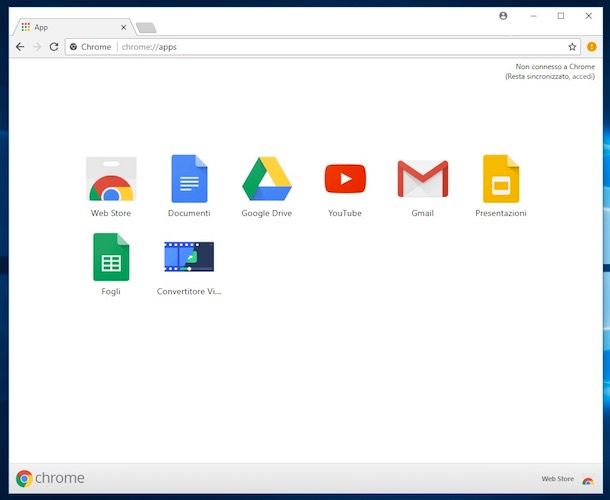The width and height of the screenshot is (610, 500).
Task: Reload the current page
Action: pos(54,47)
